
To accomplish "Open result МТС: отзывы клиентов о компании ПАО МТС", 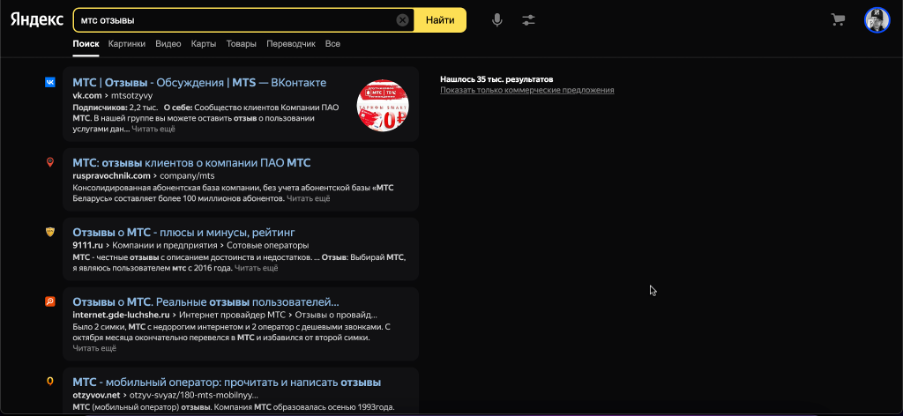I will (191, 163).
